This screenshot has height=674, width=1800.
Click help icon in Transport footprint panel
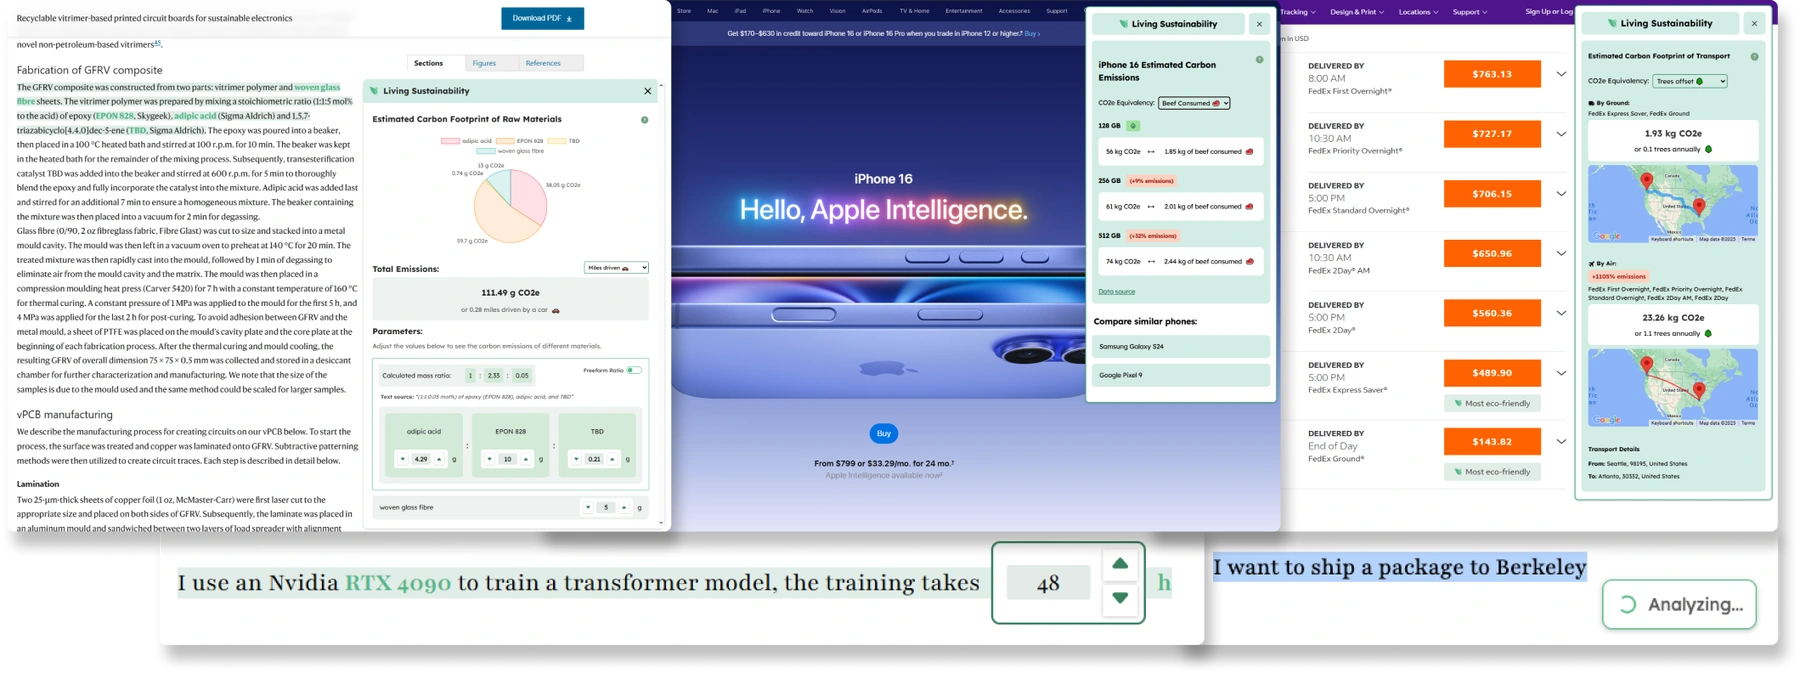tap(1754, 57)
